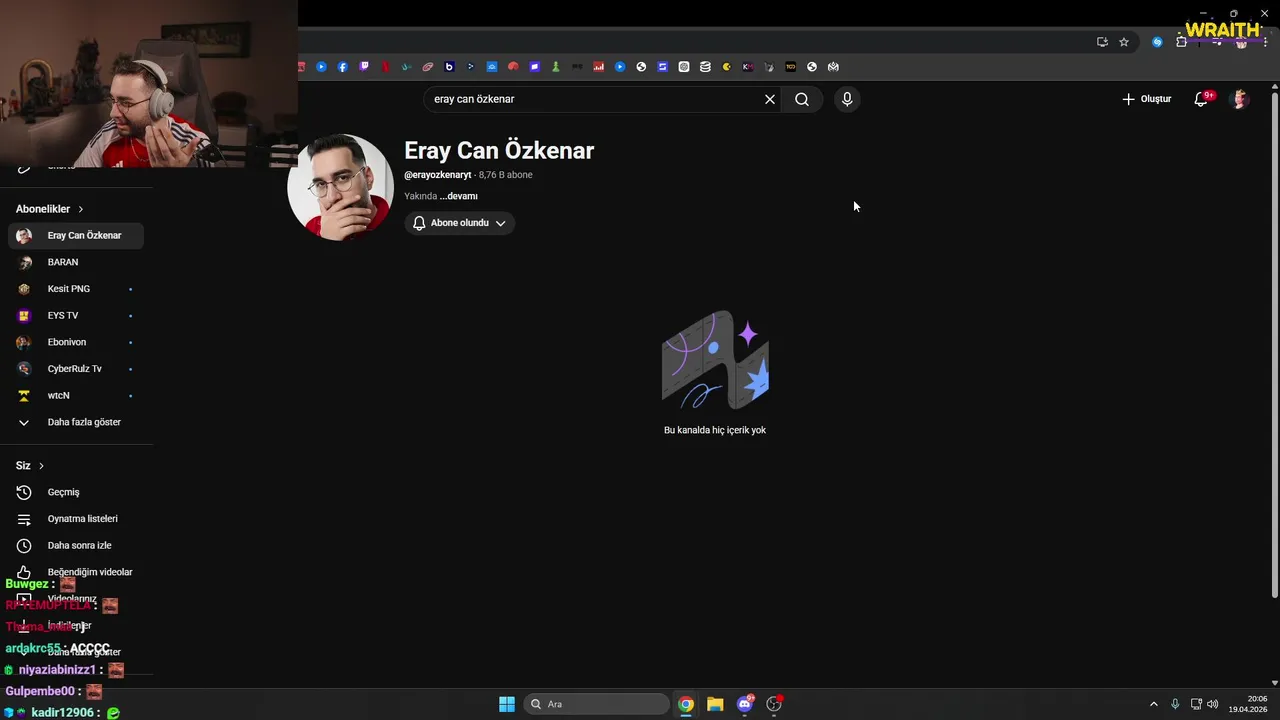Open the Windows Start menu
Viewport: 1280px width, 720px height.
click(x=507, y=704)
